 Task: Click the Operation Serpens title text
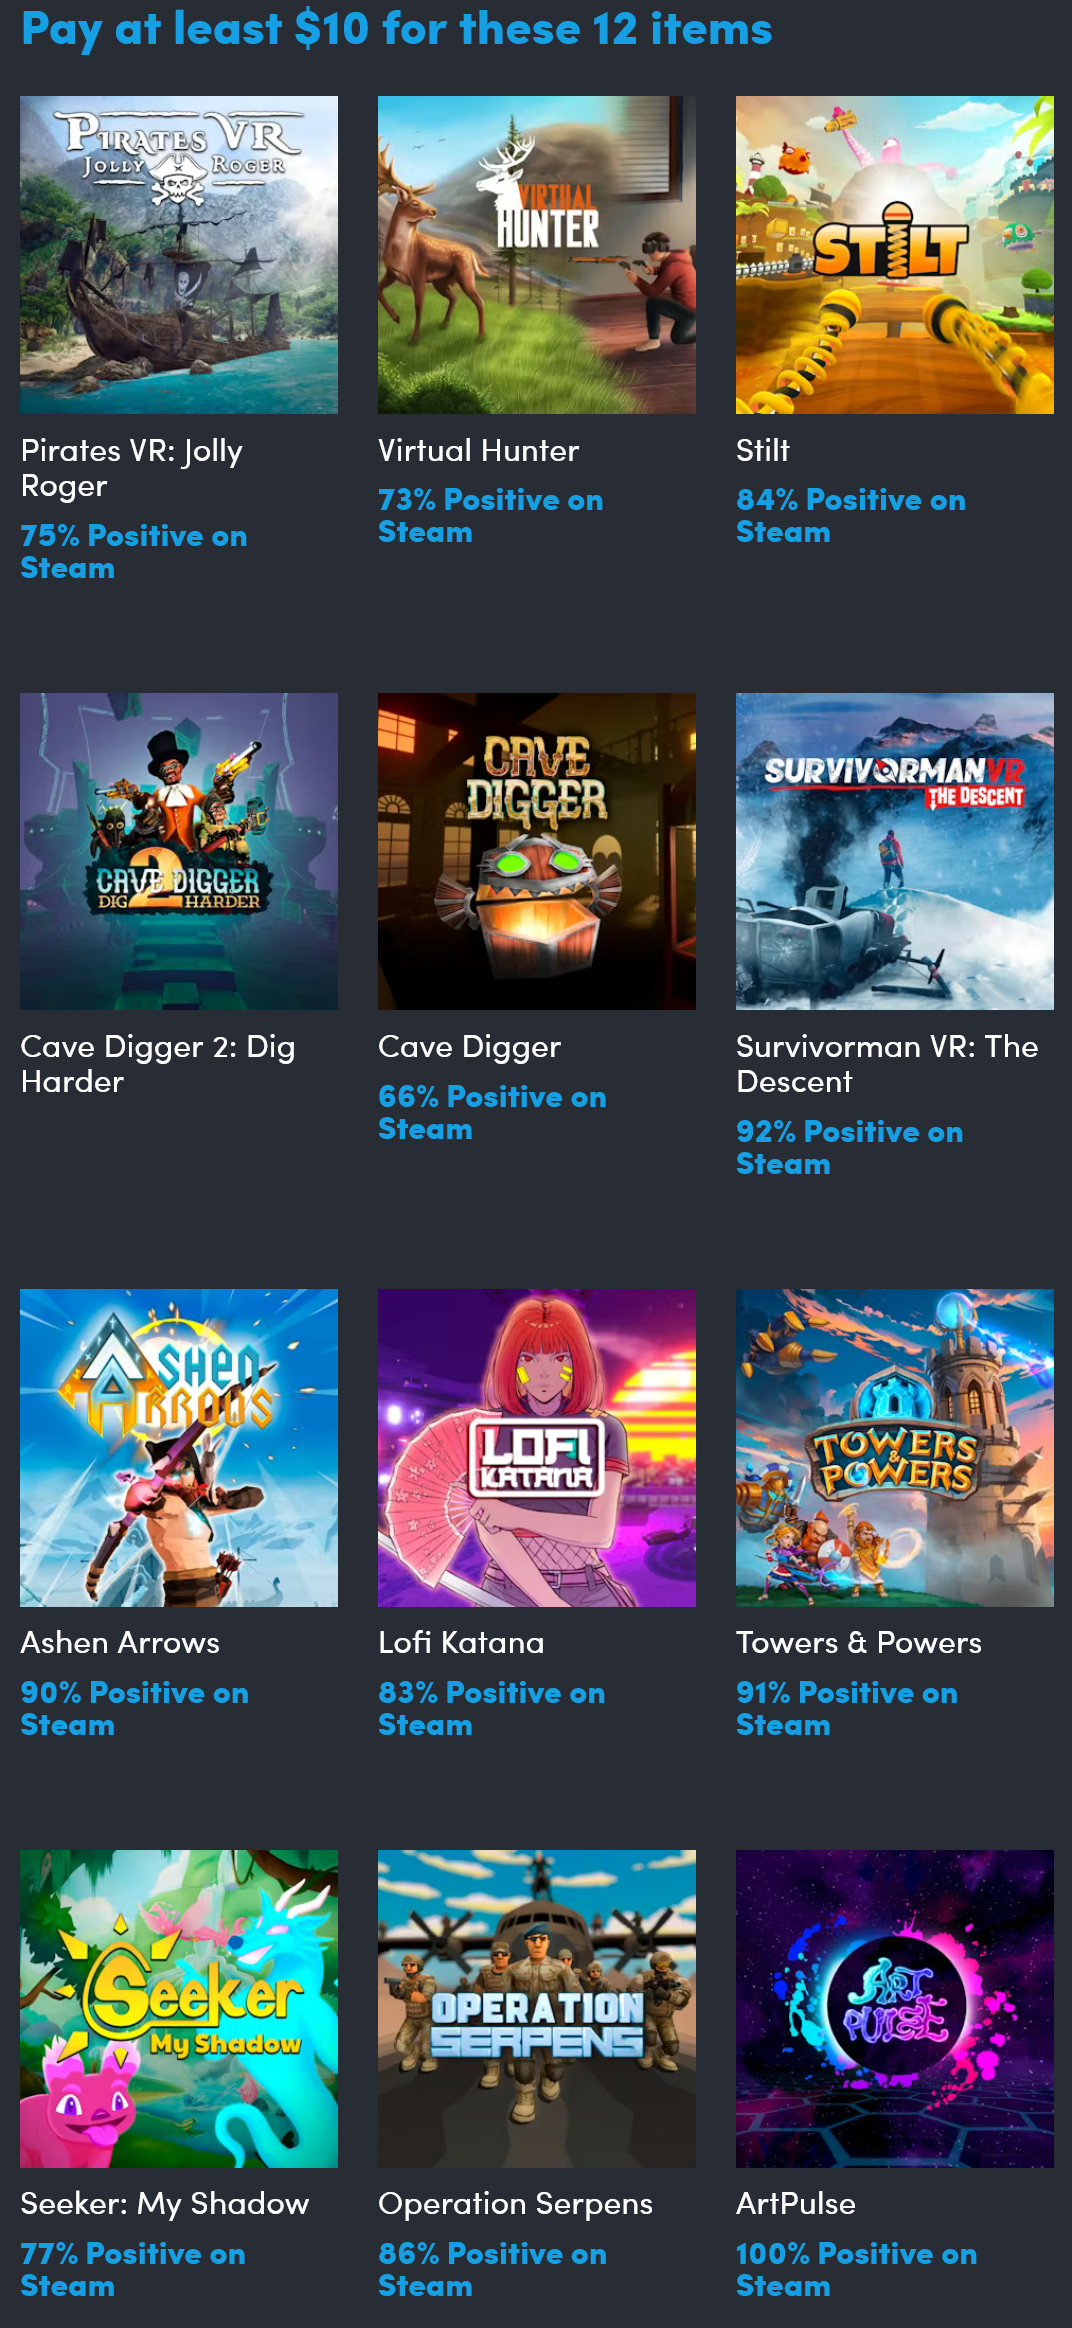tap(515, 2204)
